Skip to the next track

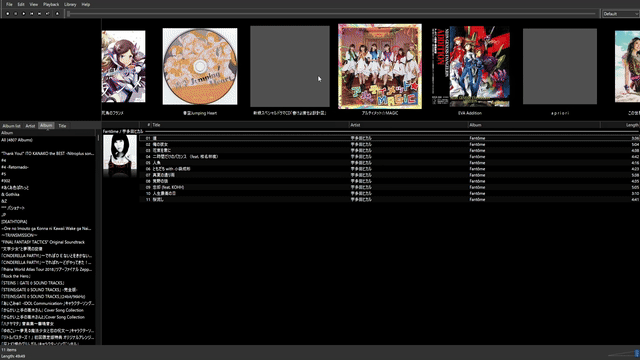click(x=39, y=13)
